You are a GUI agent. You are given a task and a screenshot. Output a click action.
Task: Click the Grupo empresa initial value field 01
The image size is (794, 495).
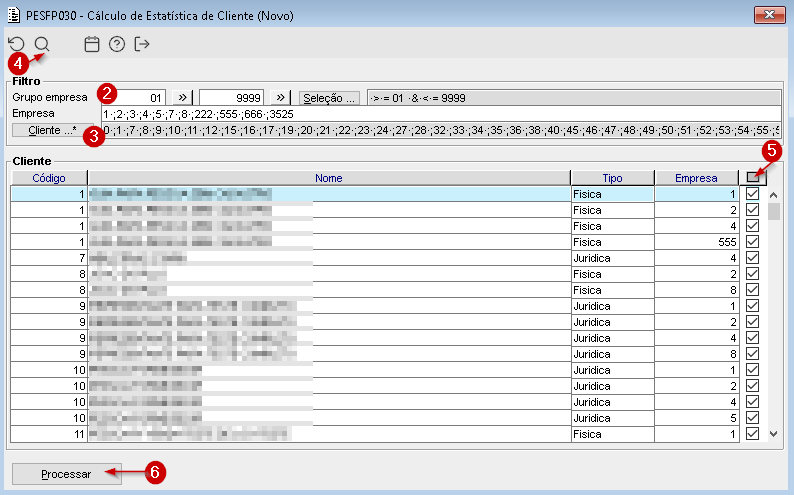(133, 98)
